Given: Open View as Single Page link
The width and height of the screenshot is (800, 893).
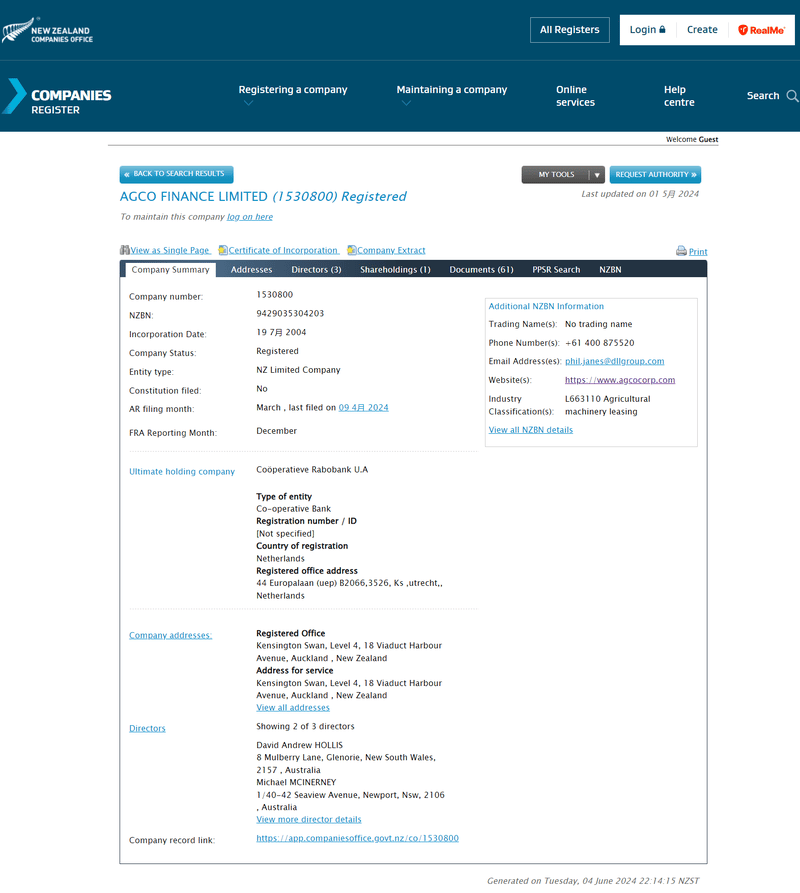Looking at the screenshot, I should coord(170,250).
